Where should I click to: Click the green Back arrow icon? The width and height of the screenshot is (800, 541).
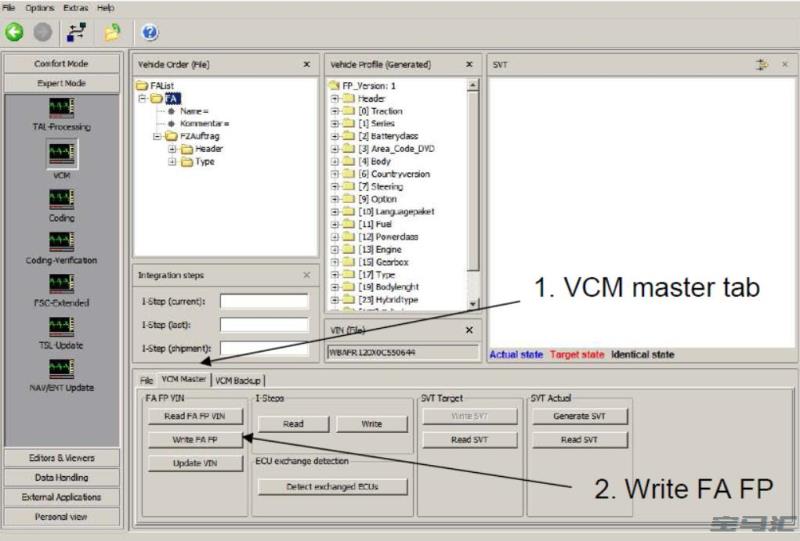pos(14,32)
